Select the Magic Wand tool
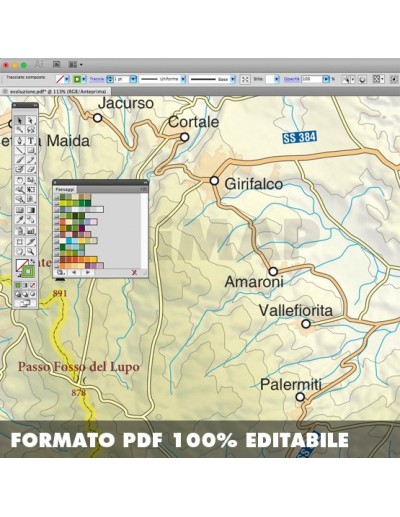 tap(20, 130)
